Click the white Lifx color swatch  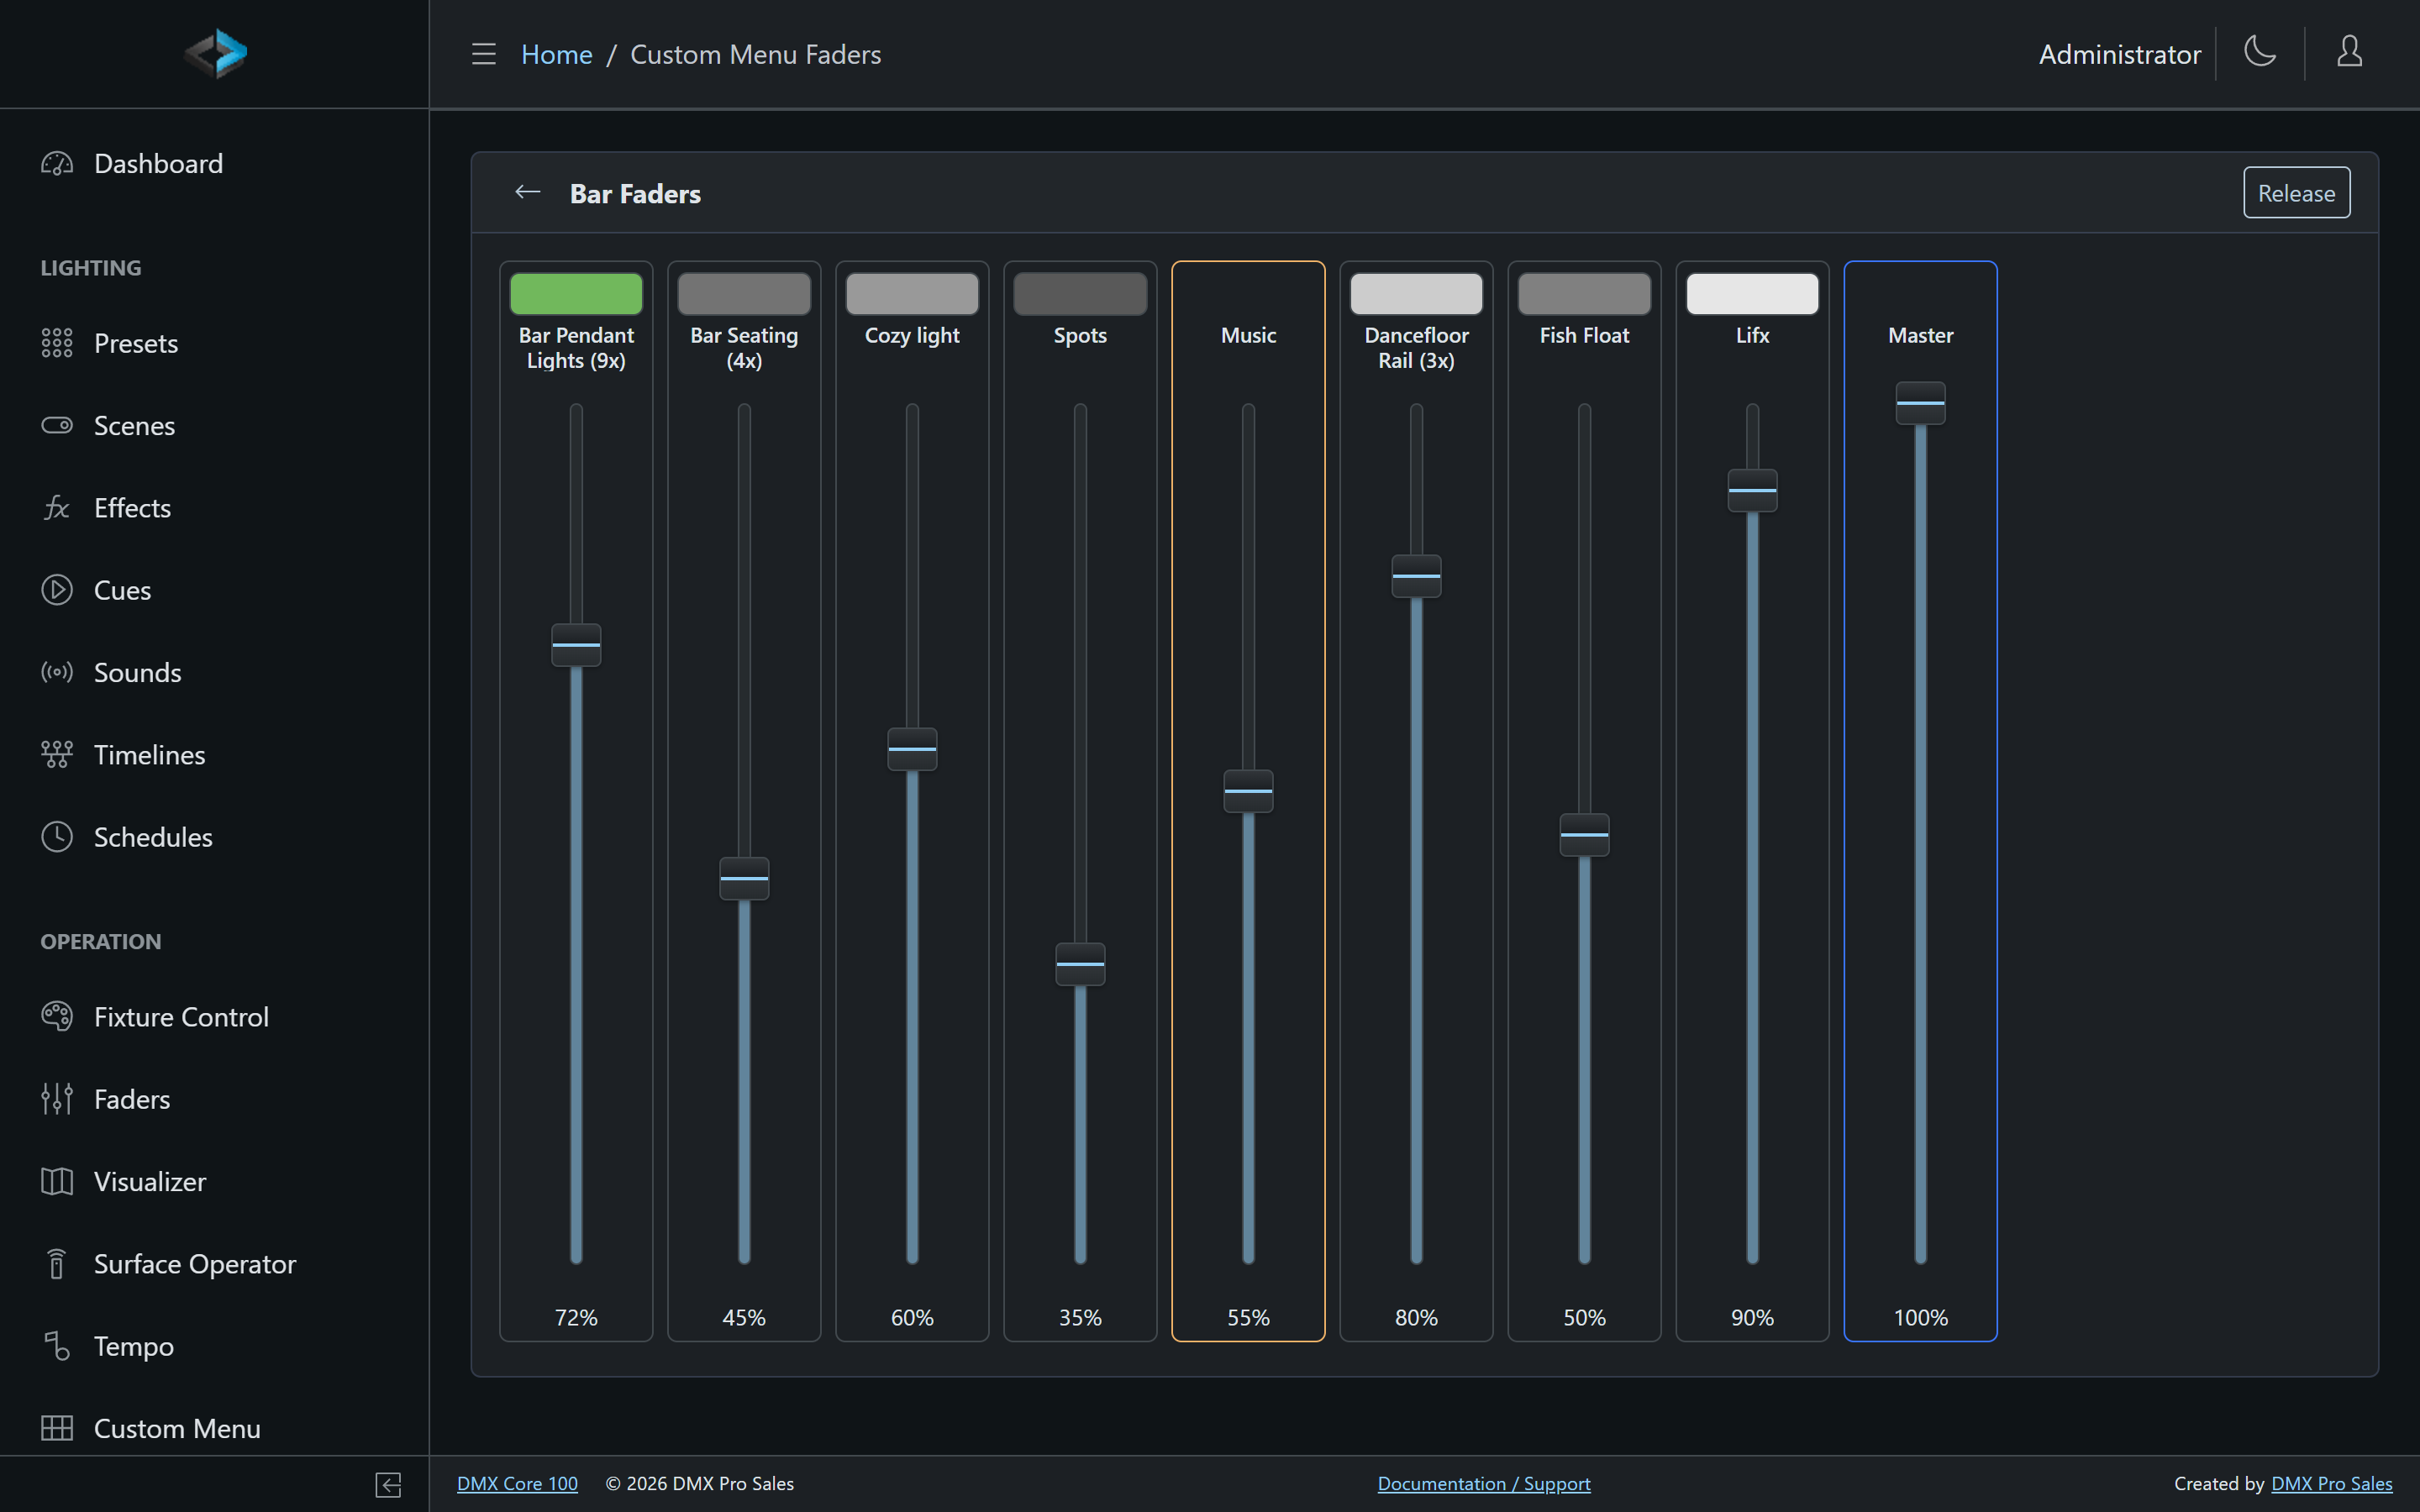click(1752, 294)
